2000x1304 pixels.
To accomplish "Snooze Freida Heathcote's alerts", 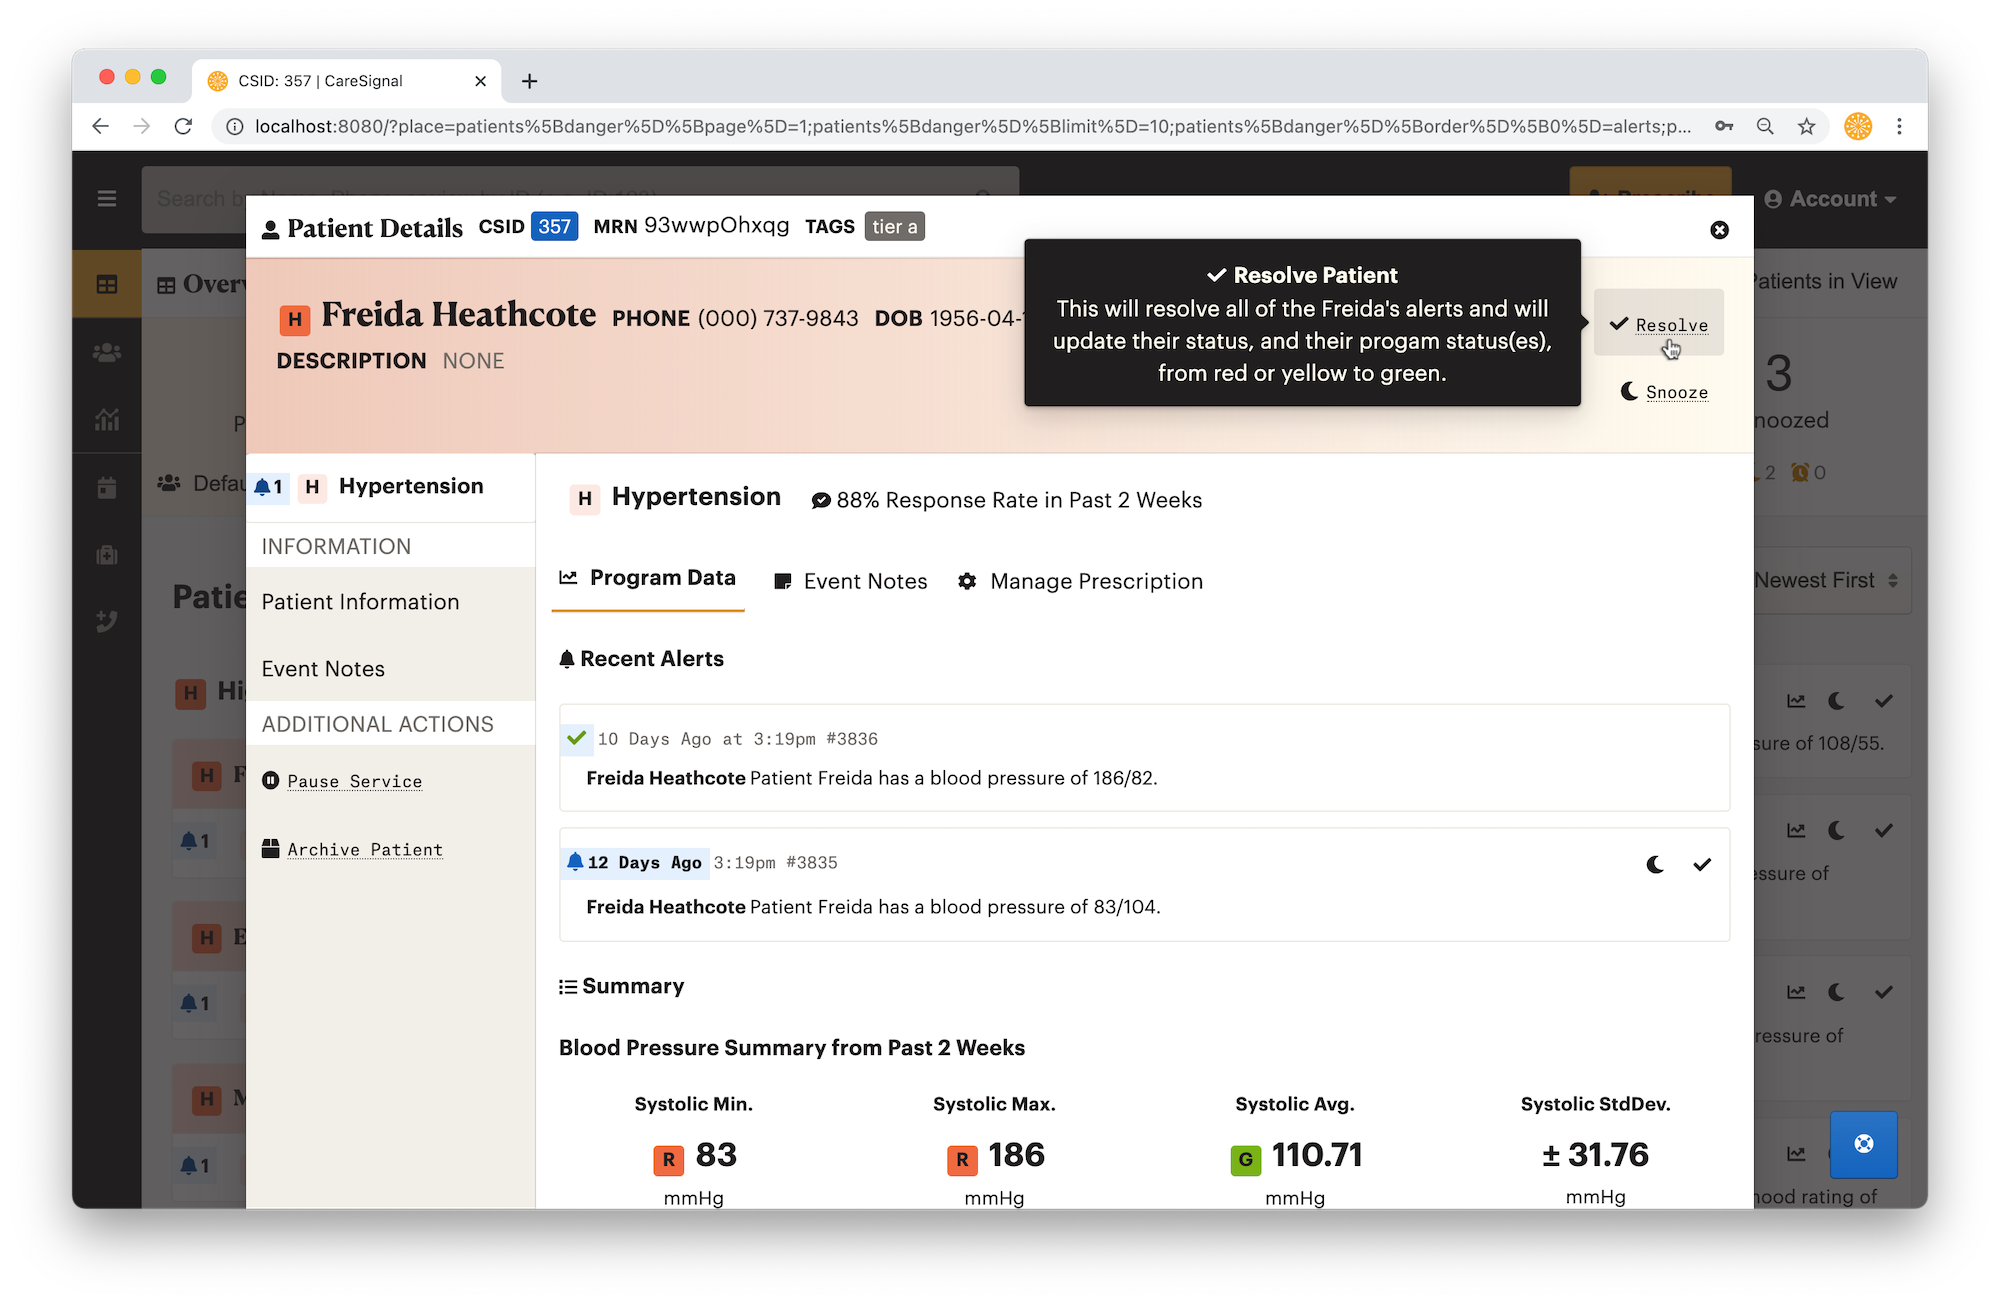I will click(1665, 392).
